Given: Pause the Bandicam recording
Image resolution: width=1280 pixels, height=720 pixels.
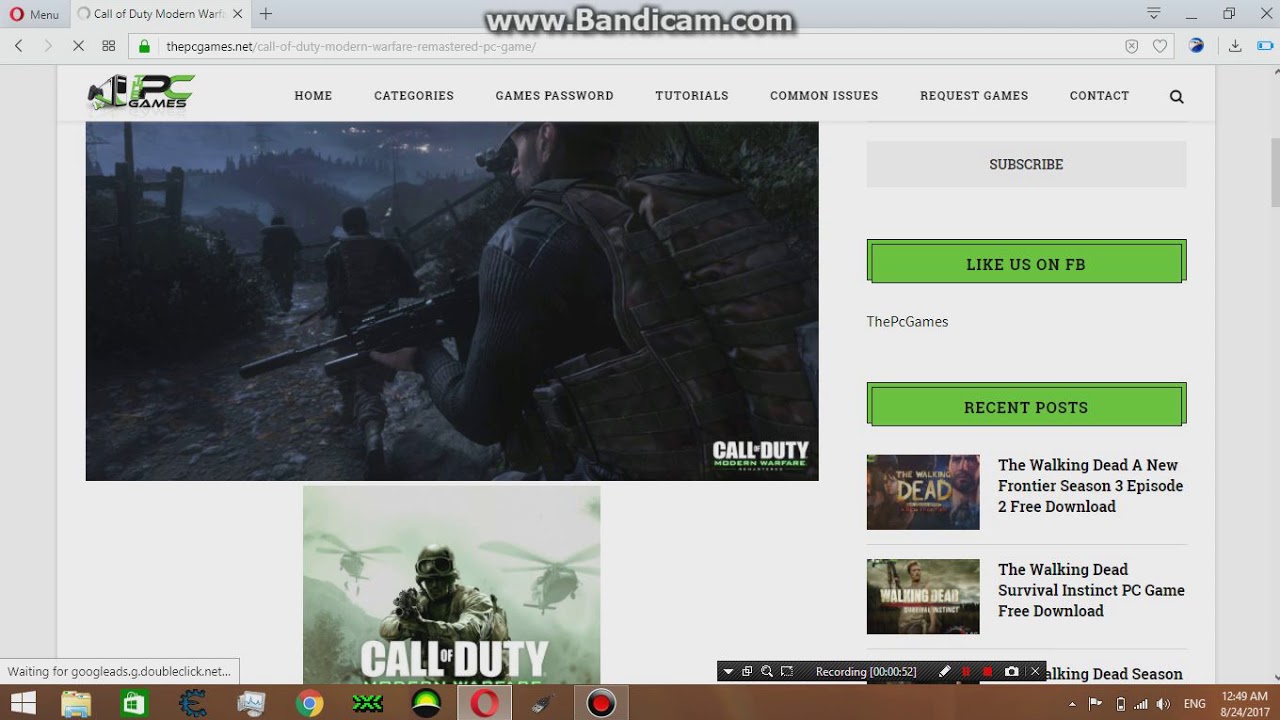Looking at the screenshot, I should coord(966,672).
